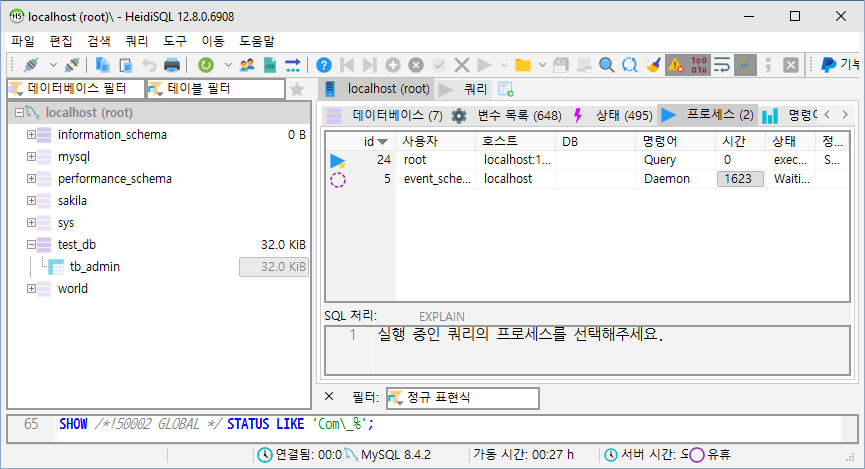Click the Paste clipboard icon

click(x=126, y=65)
